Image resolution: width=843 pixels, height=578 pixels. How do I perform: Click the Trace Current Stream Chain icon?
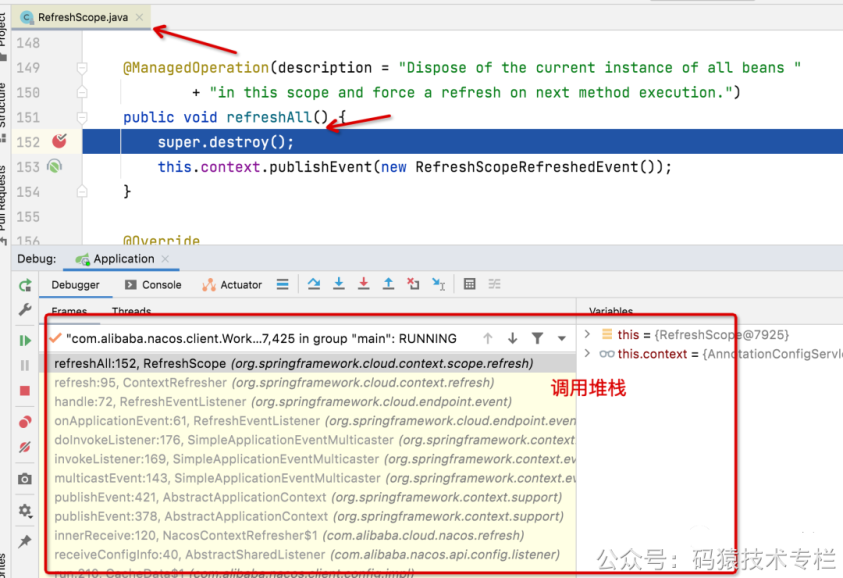coord(495,284)
